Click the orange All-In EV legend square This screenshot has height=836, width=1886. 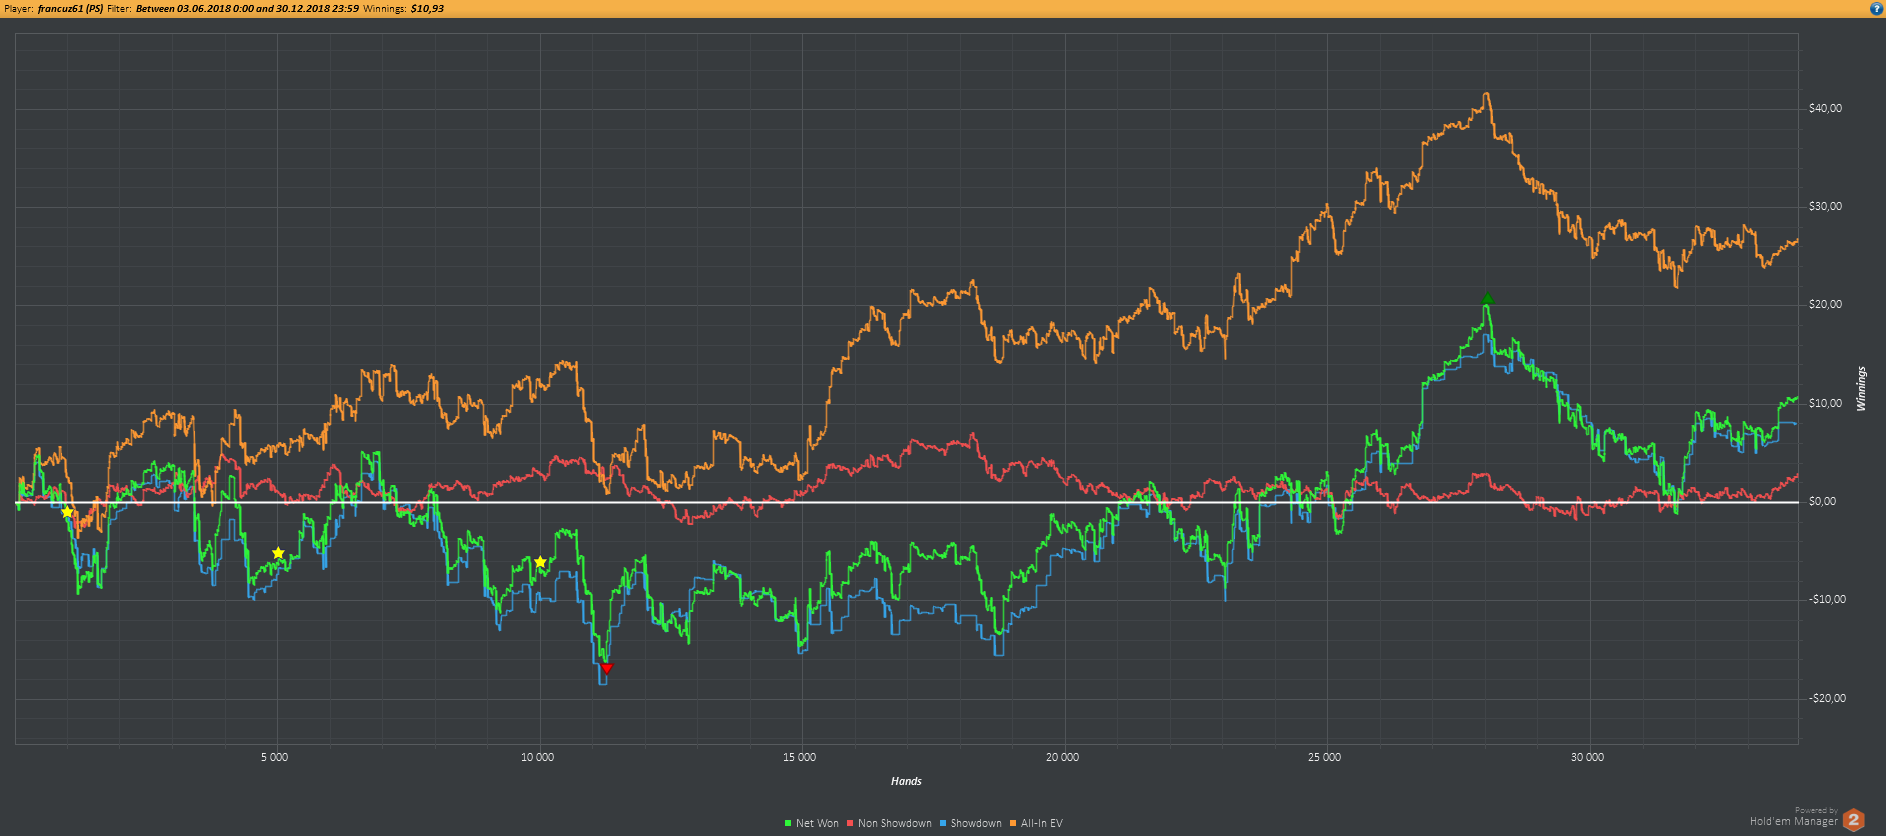click(x=1013, y=823)
